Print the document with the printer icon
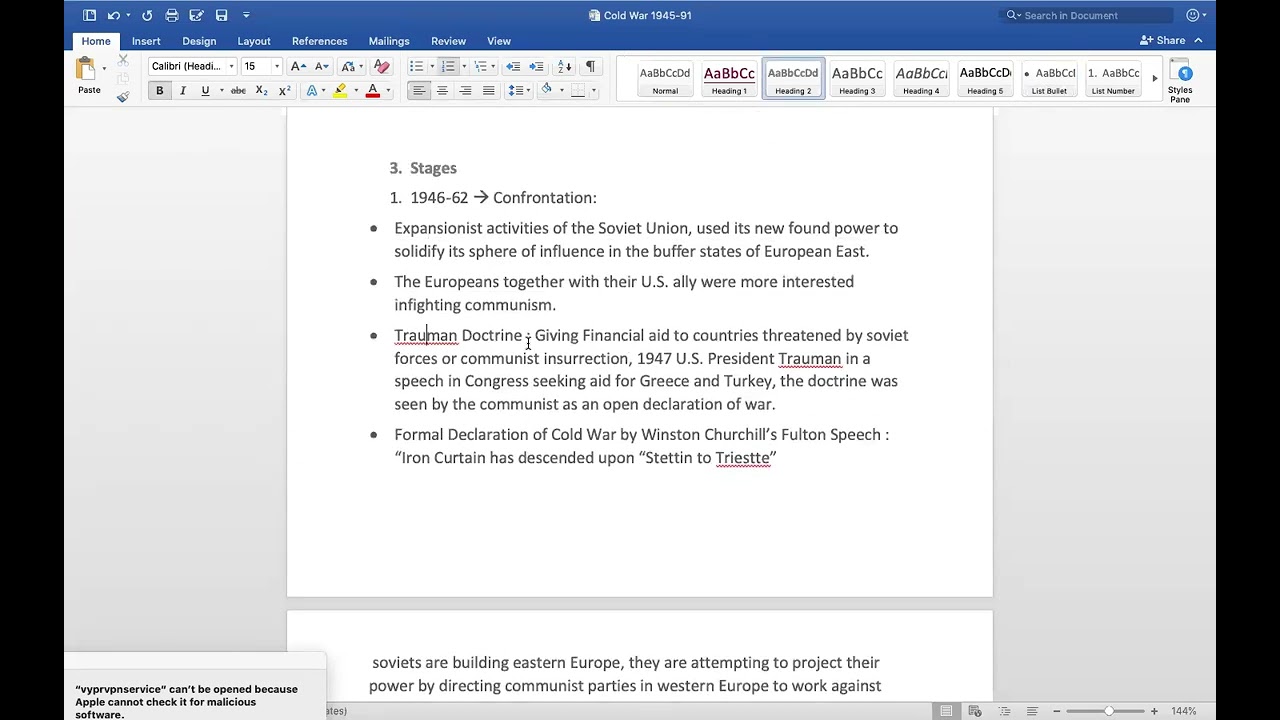This screenshot has width=1280, height=720. [x=172, y=15]
